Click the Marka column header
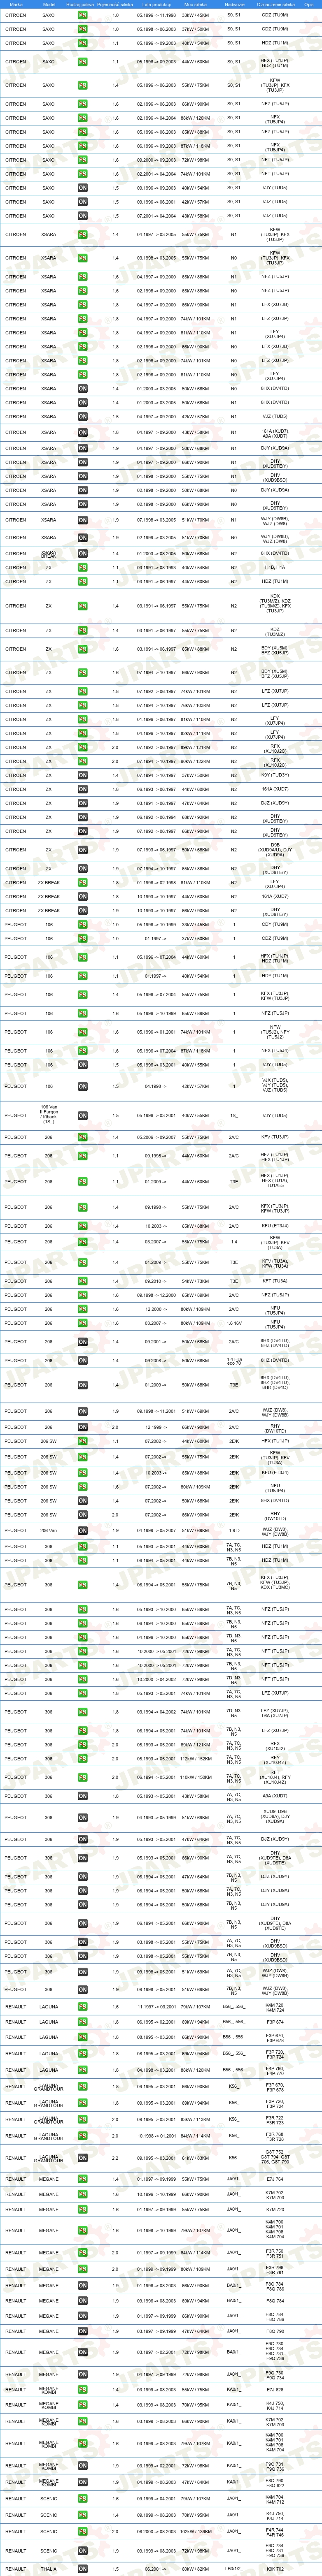The image size is (322, 2576). 16,5
